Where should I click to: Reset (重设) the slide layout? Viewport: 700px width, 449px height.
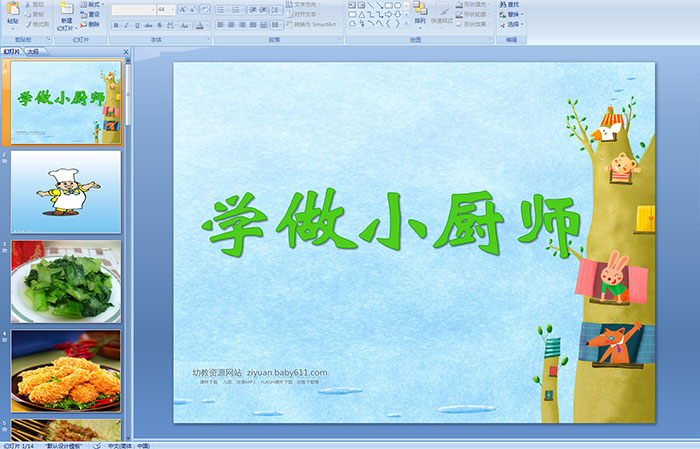[91, 14]
